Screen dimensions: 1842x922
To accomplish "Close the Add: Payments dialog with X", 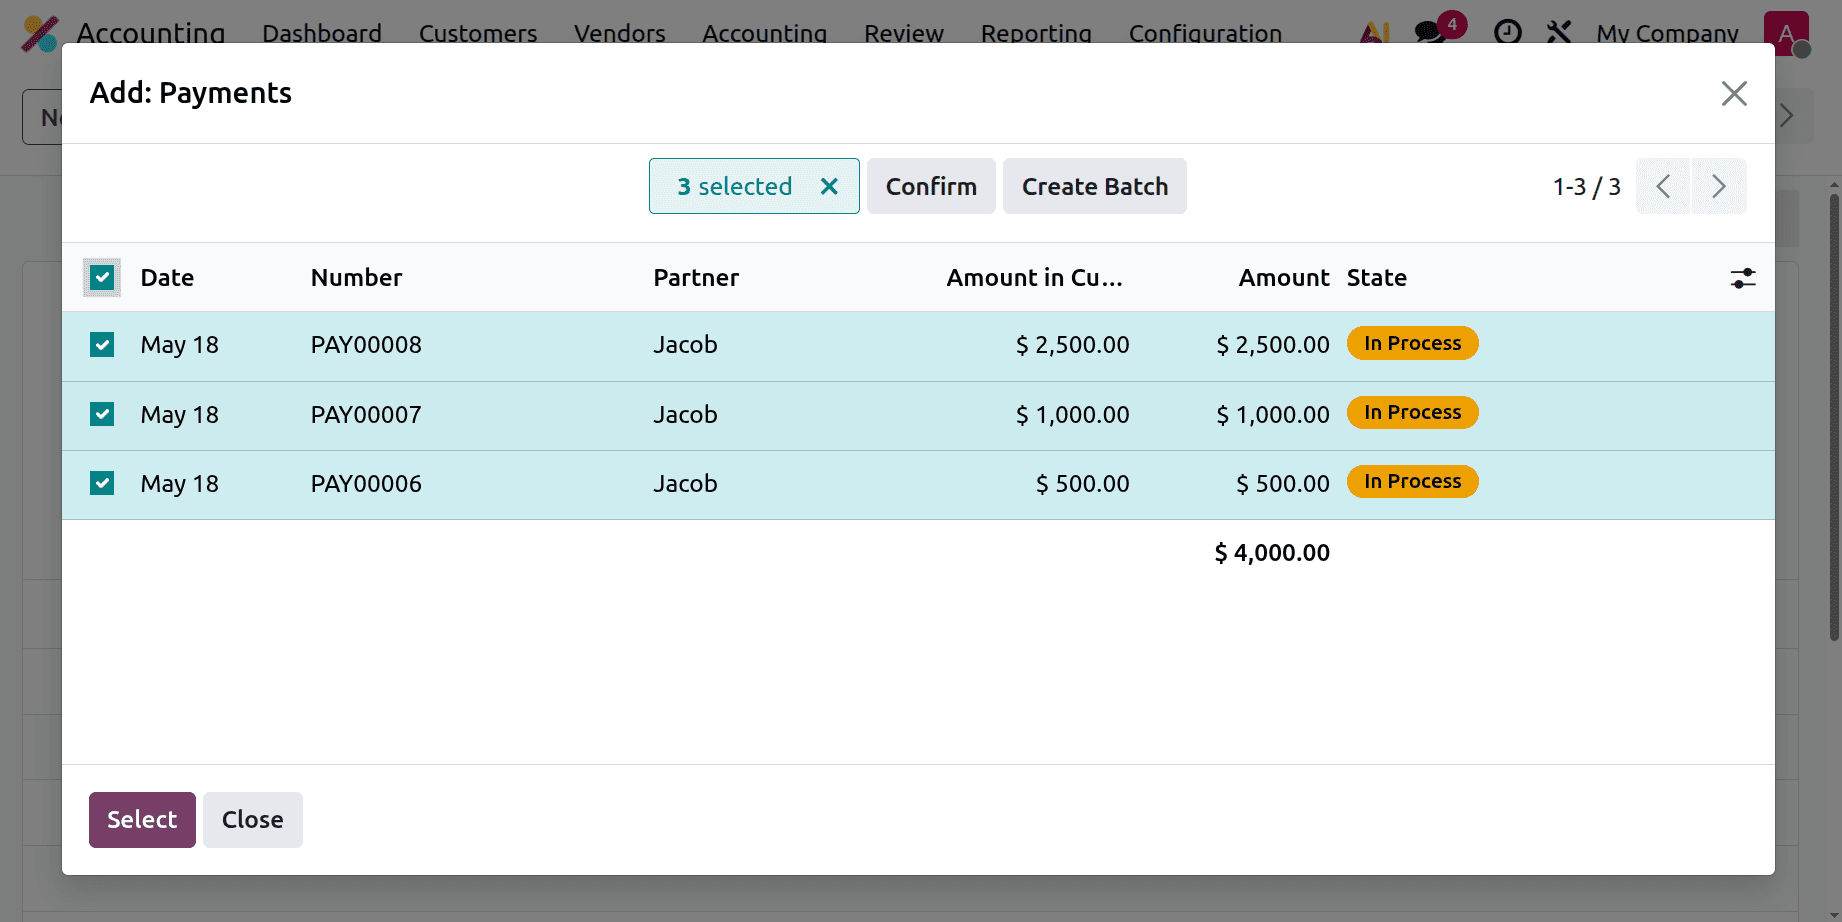I will point(1734,93).
